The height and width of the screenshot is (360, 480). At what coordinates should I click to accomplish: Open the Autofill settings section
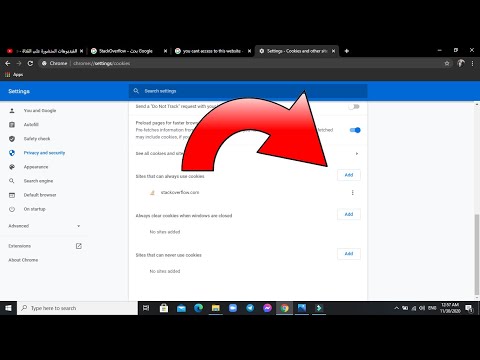pos(31,124)
